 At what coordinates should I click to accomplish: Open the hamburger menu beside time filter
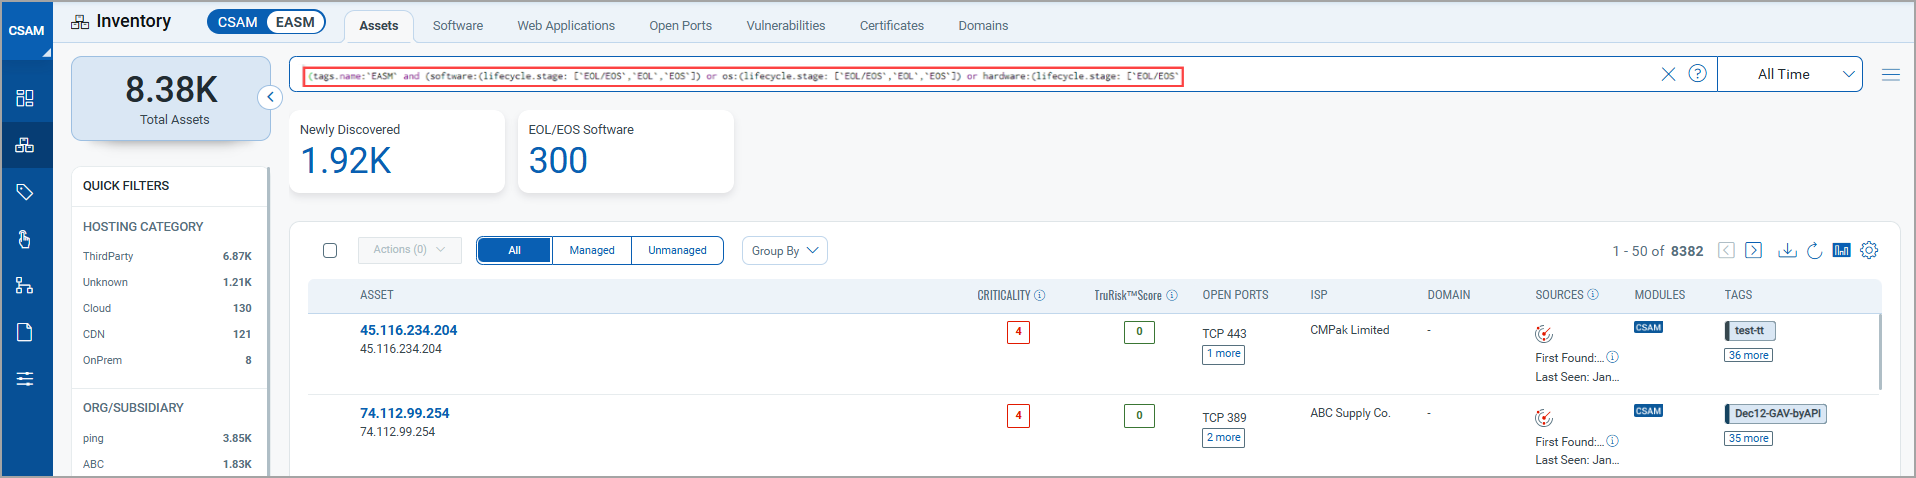1890,74
